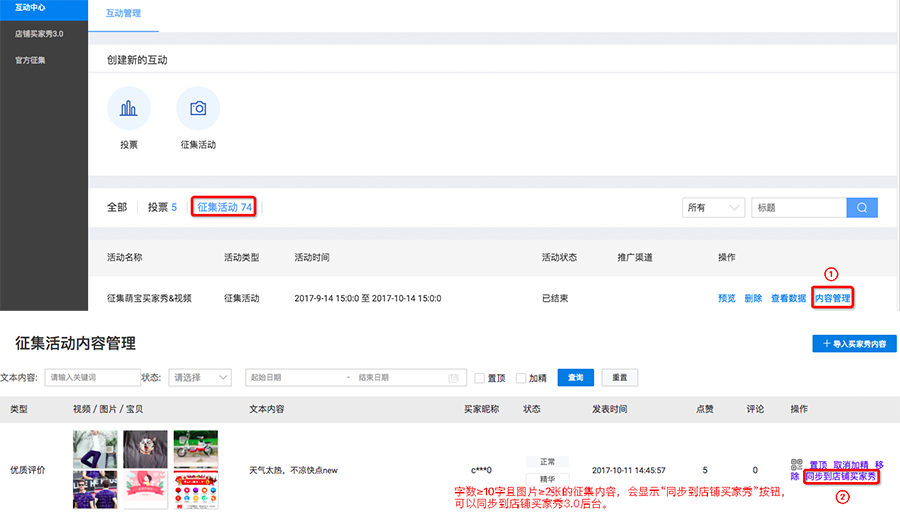Click the 点赞 column header

(x=704, y=409)
